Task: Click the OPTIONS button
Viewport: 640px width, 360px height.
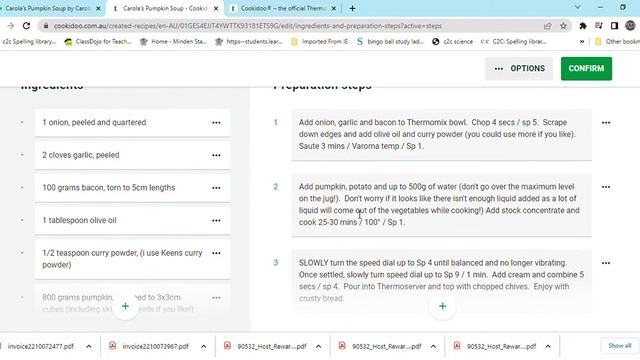Action: coord(519,69)
